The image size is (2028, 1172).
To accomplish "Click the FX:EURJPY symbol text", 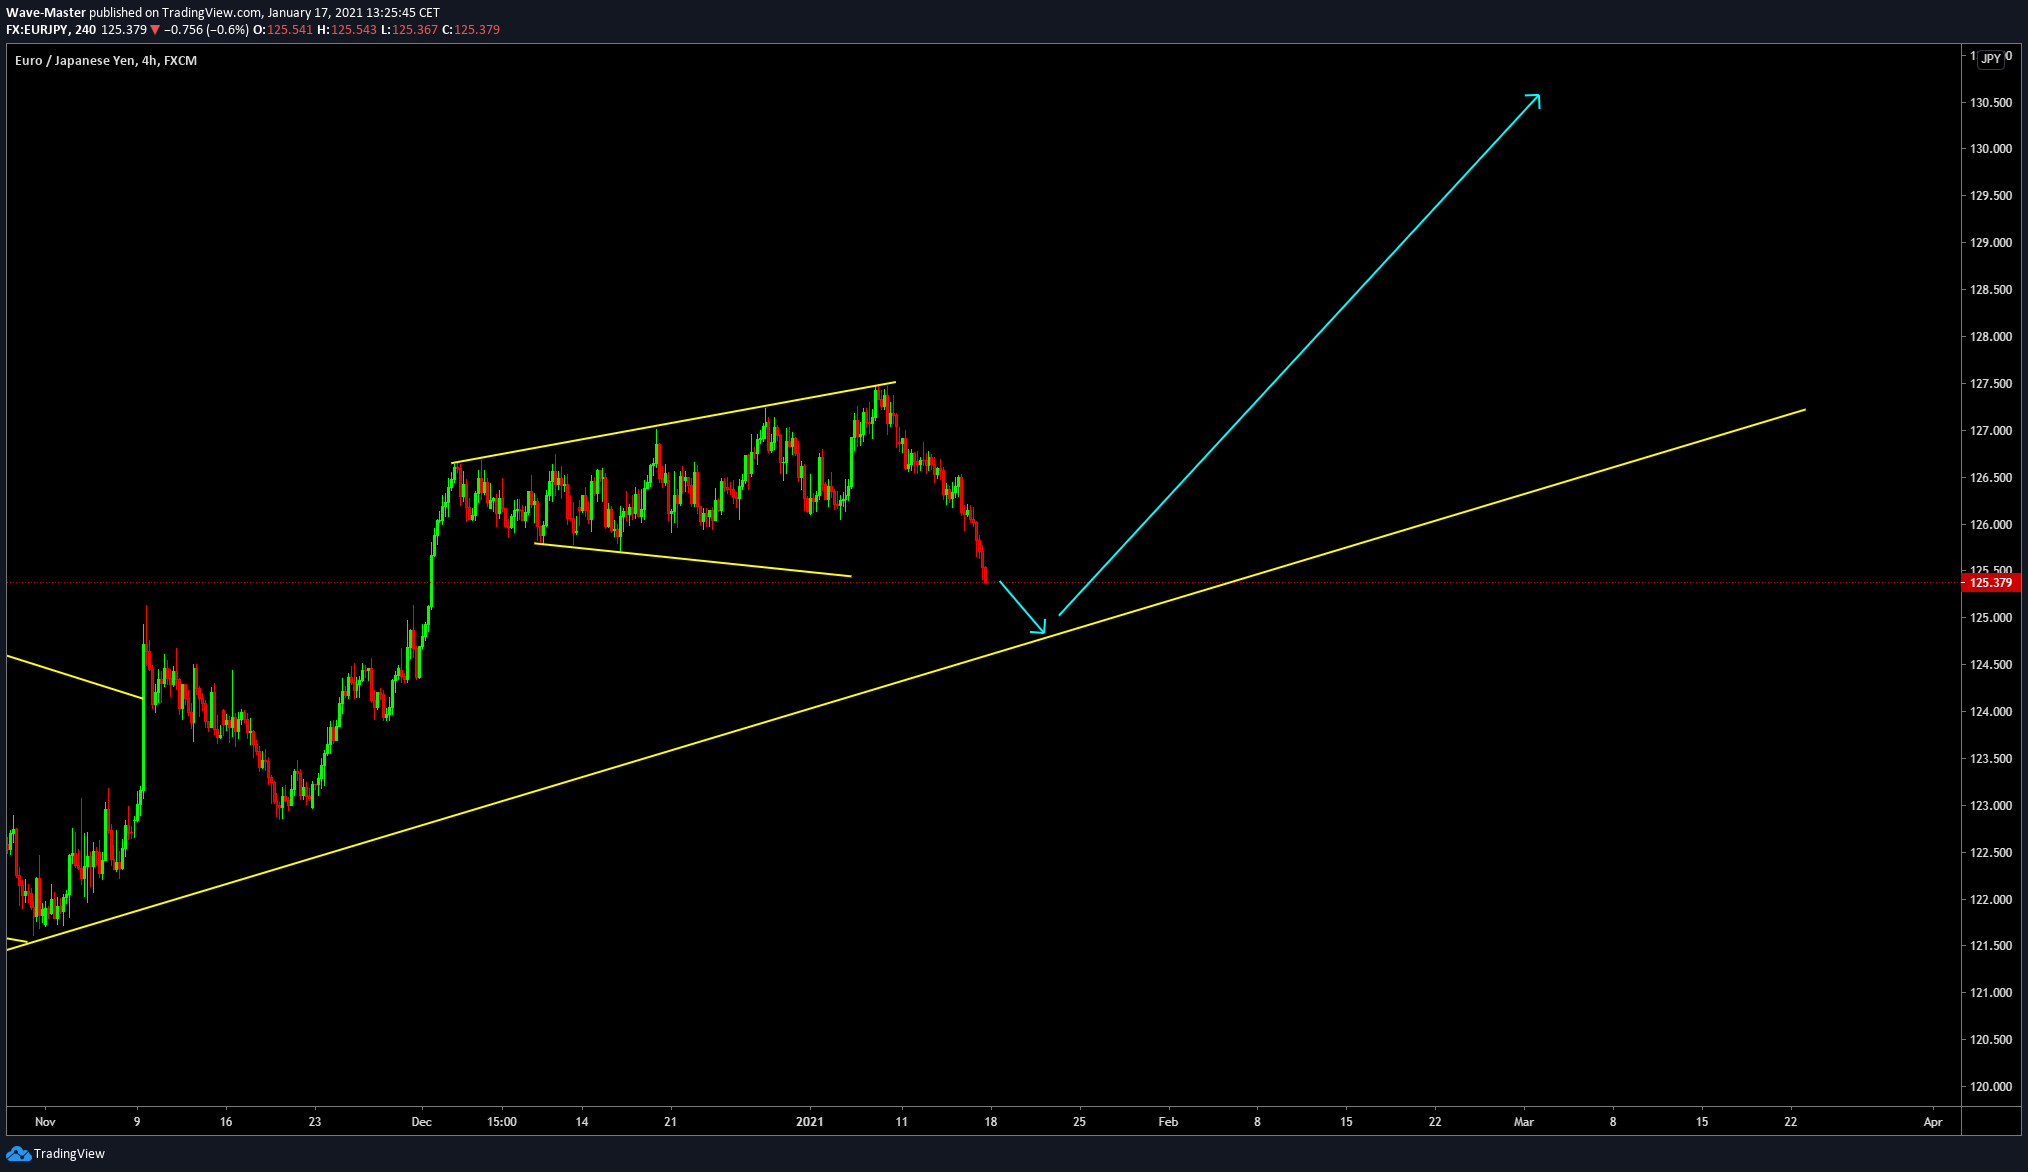I will click(x=36, y=30).
